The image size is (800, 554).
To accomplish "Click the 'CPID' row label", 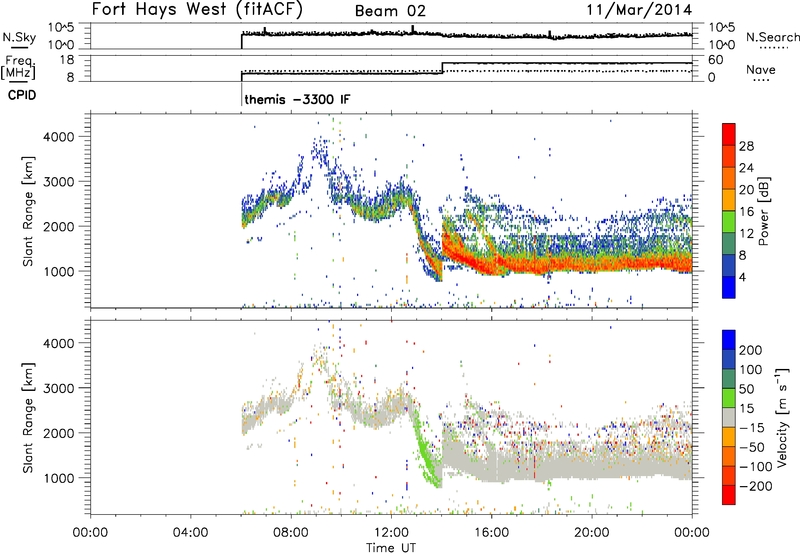I will click(22, 95).
